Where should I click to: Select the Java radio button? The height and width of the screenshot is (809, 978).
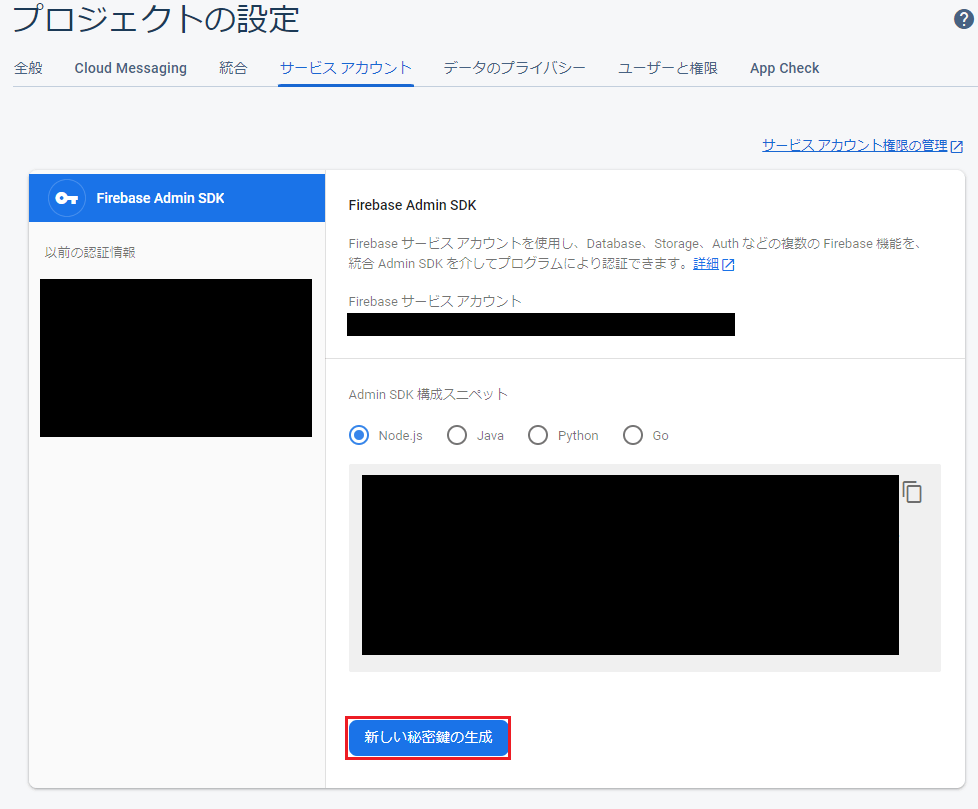tap(457, 435)
